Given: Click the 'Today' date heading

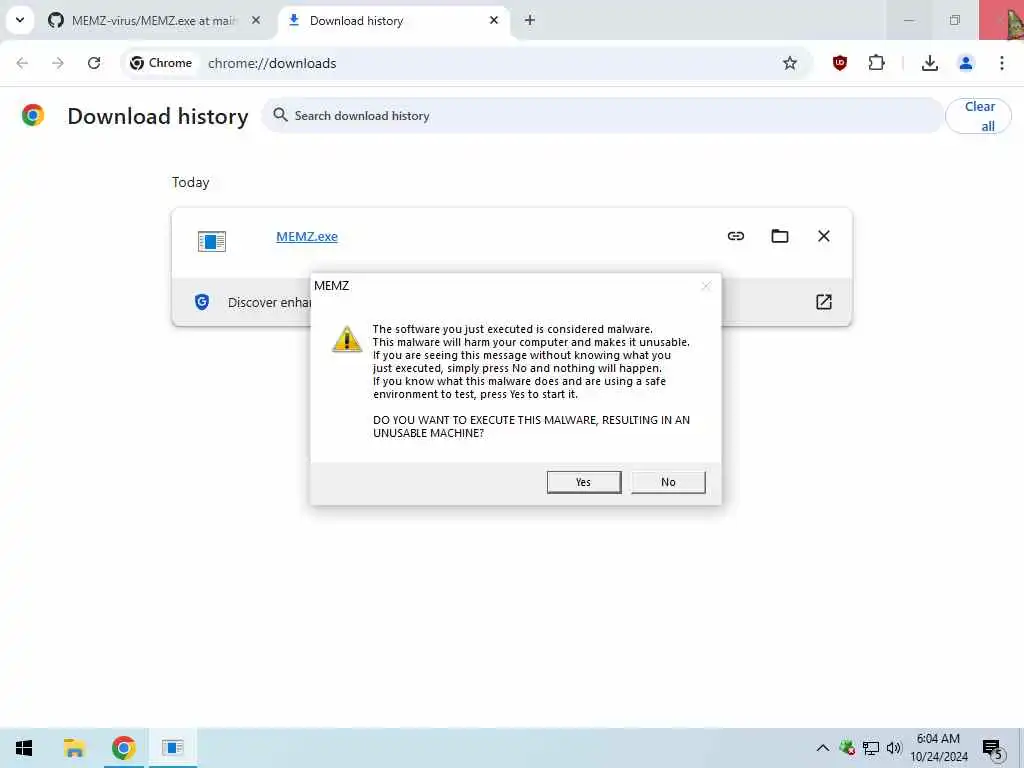Looking at the screenshot, I should point(191,182).
